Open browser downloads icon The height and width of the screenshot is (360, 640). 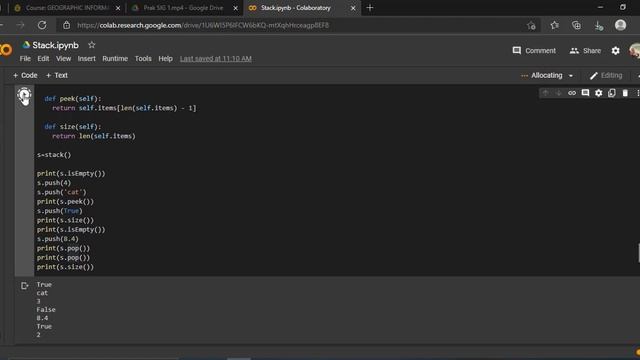[598, 26]
